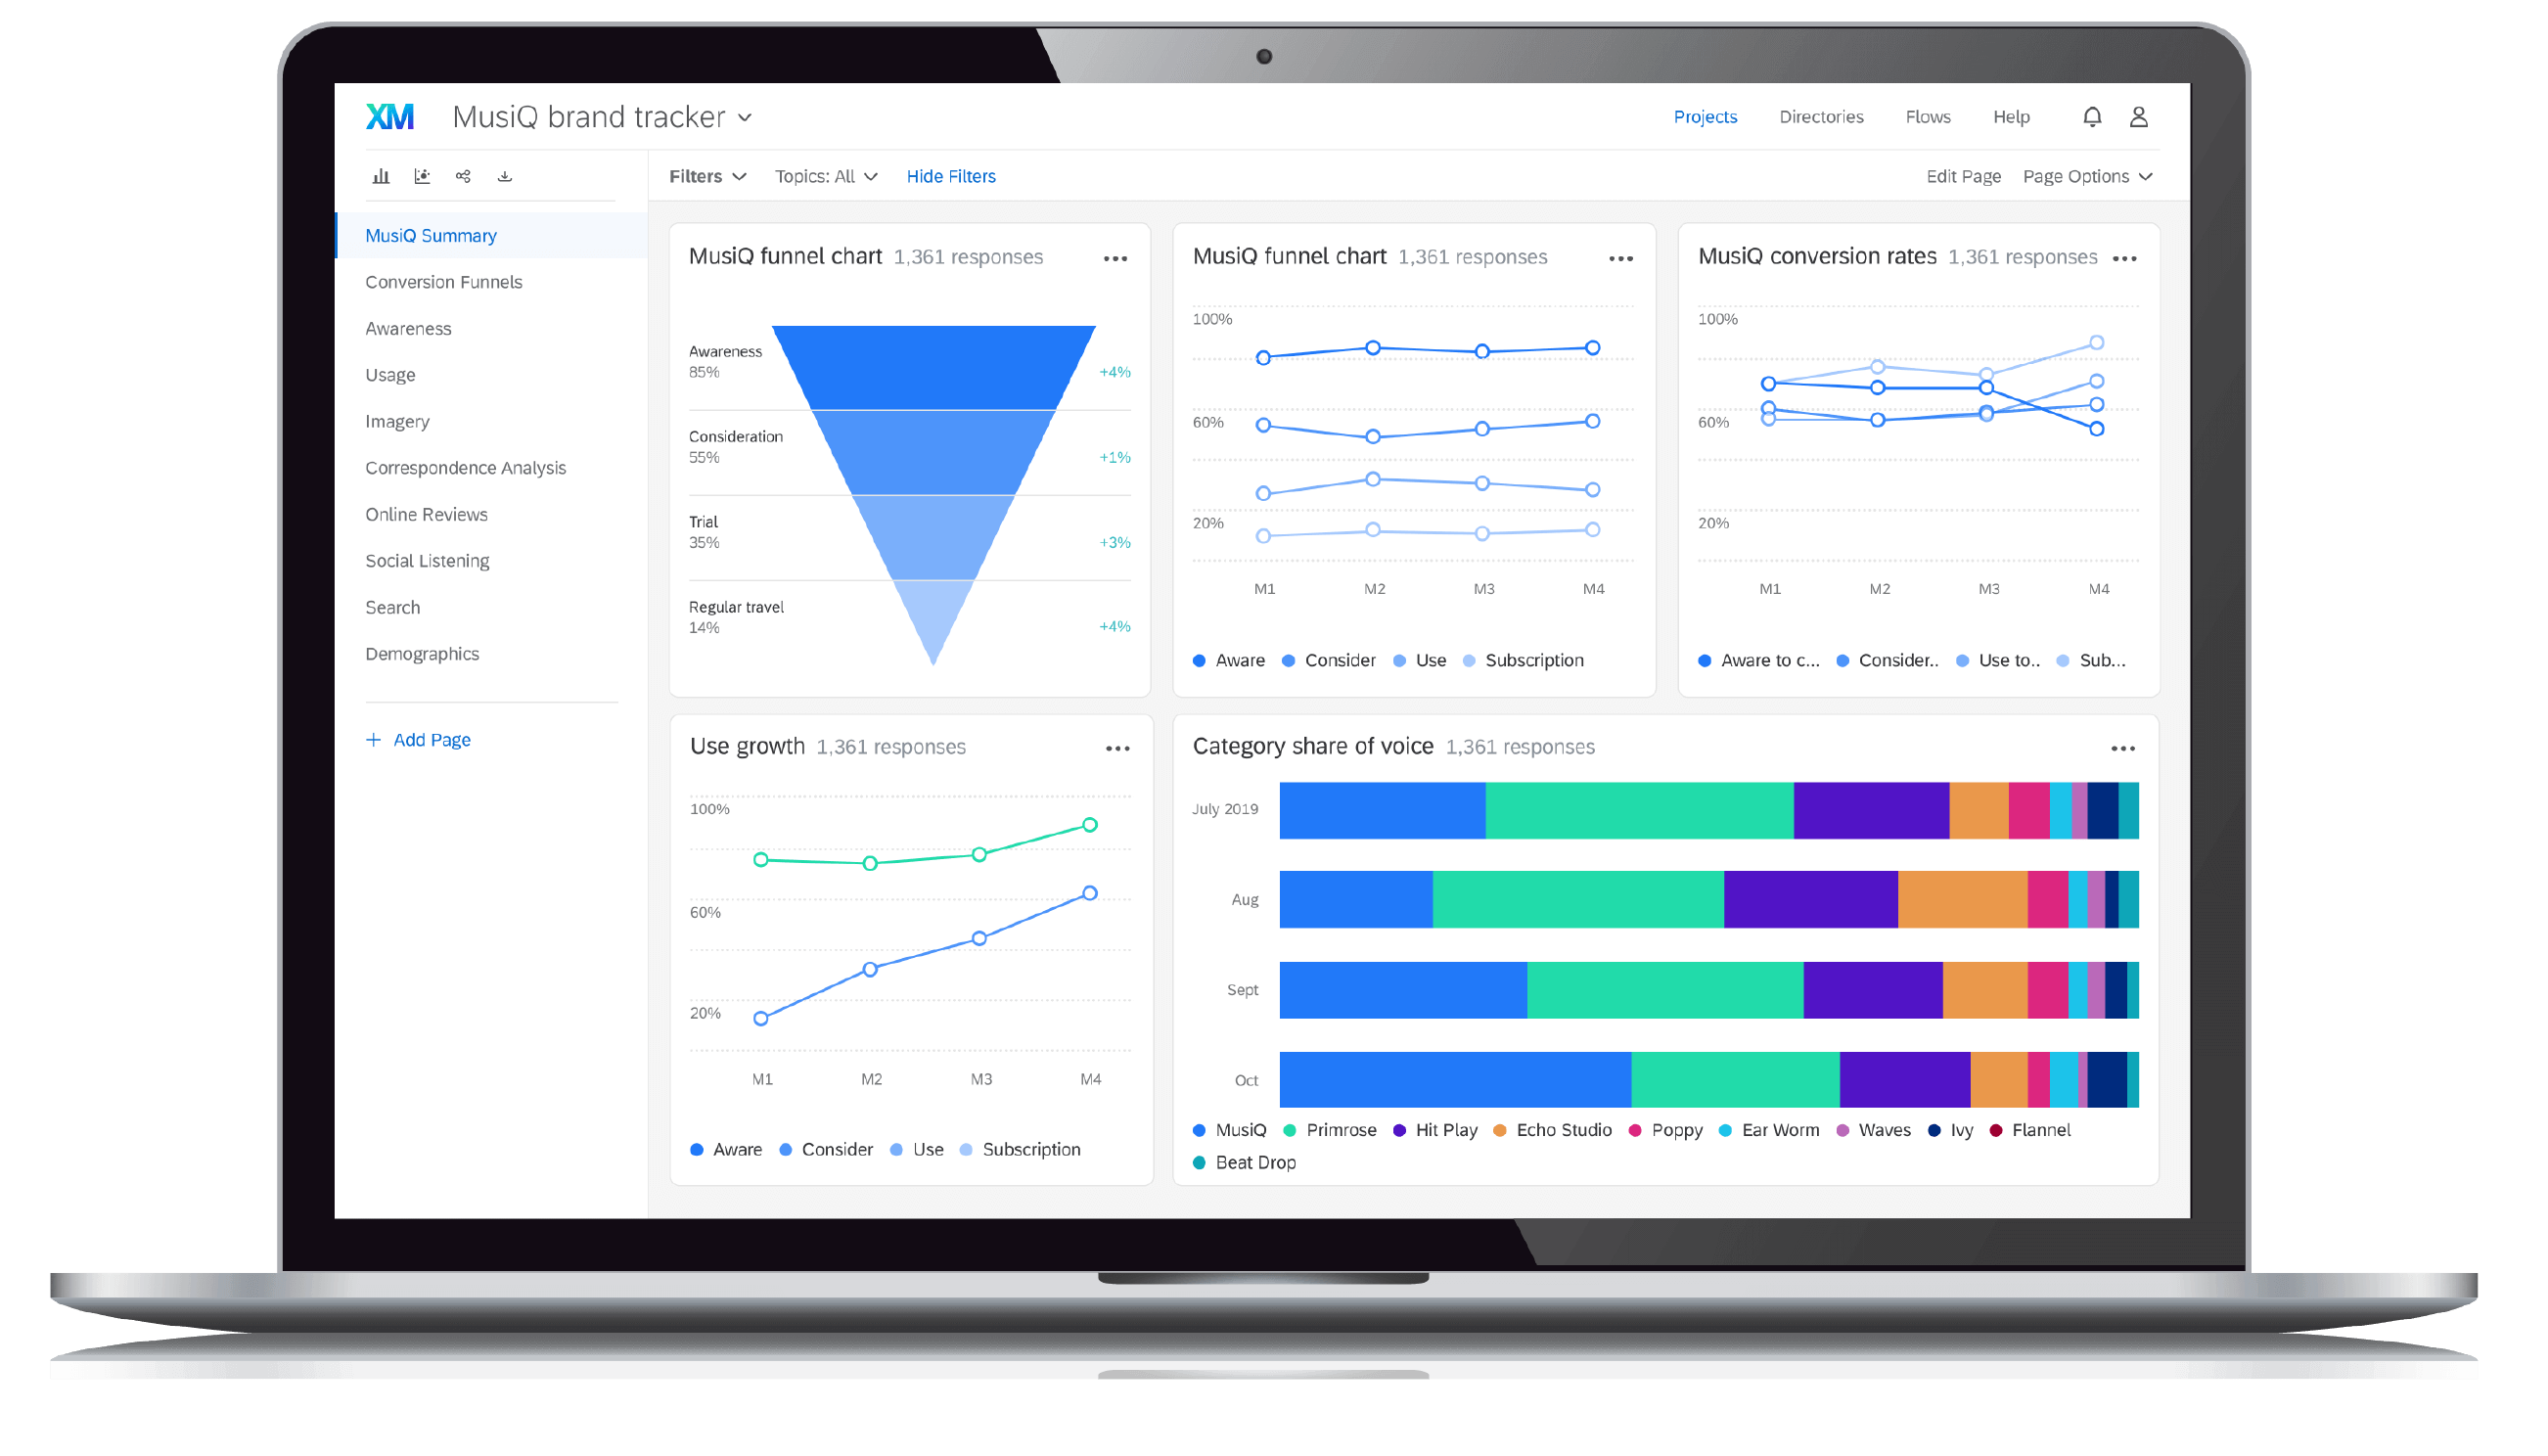Select the Demographics page
The height and width of the screenshot is (1456, 2548).
click(x=422, y=653)
